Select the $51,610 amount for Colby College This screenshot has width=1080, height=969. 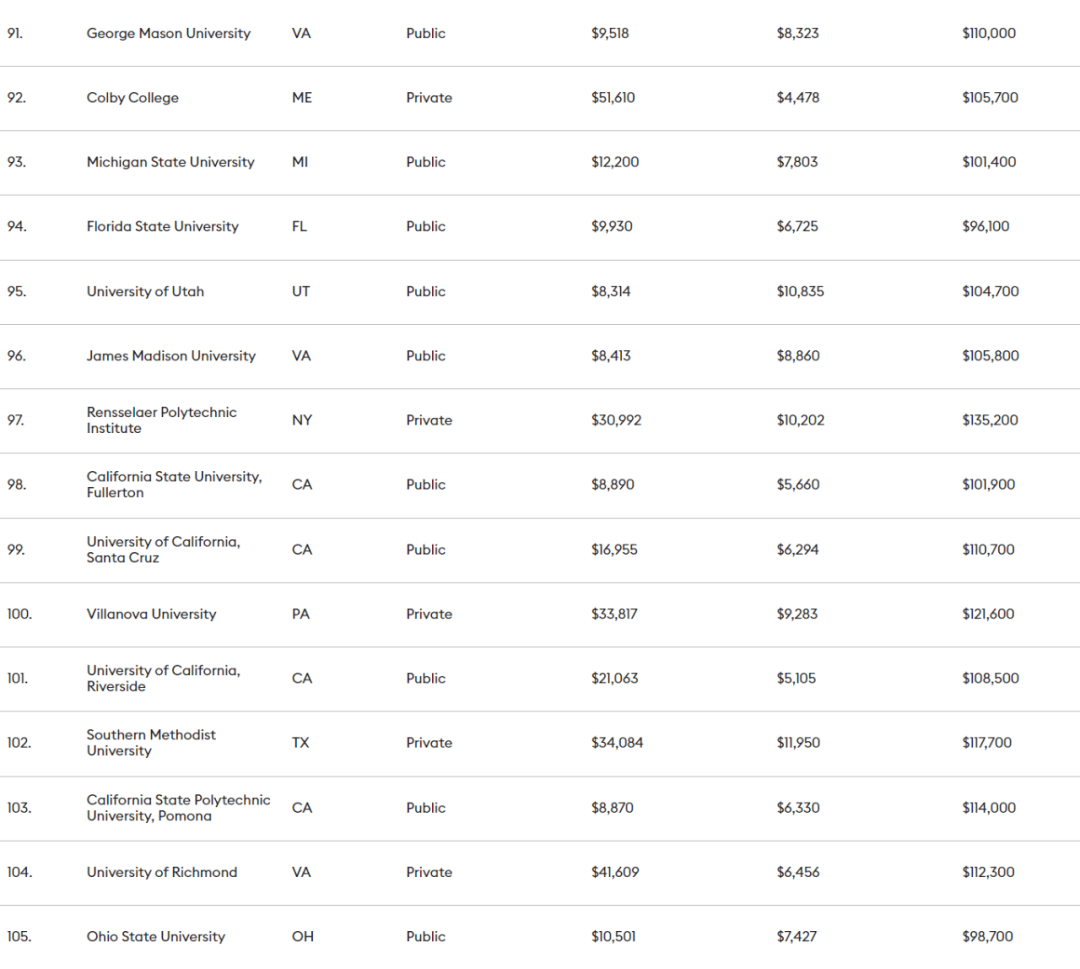pyautogui.click(x=613, y=98)
